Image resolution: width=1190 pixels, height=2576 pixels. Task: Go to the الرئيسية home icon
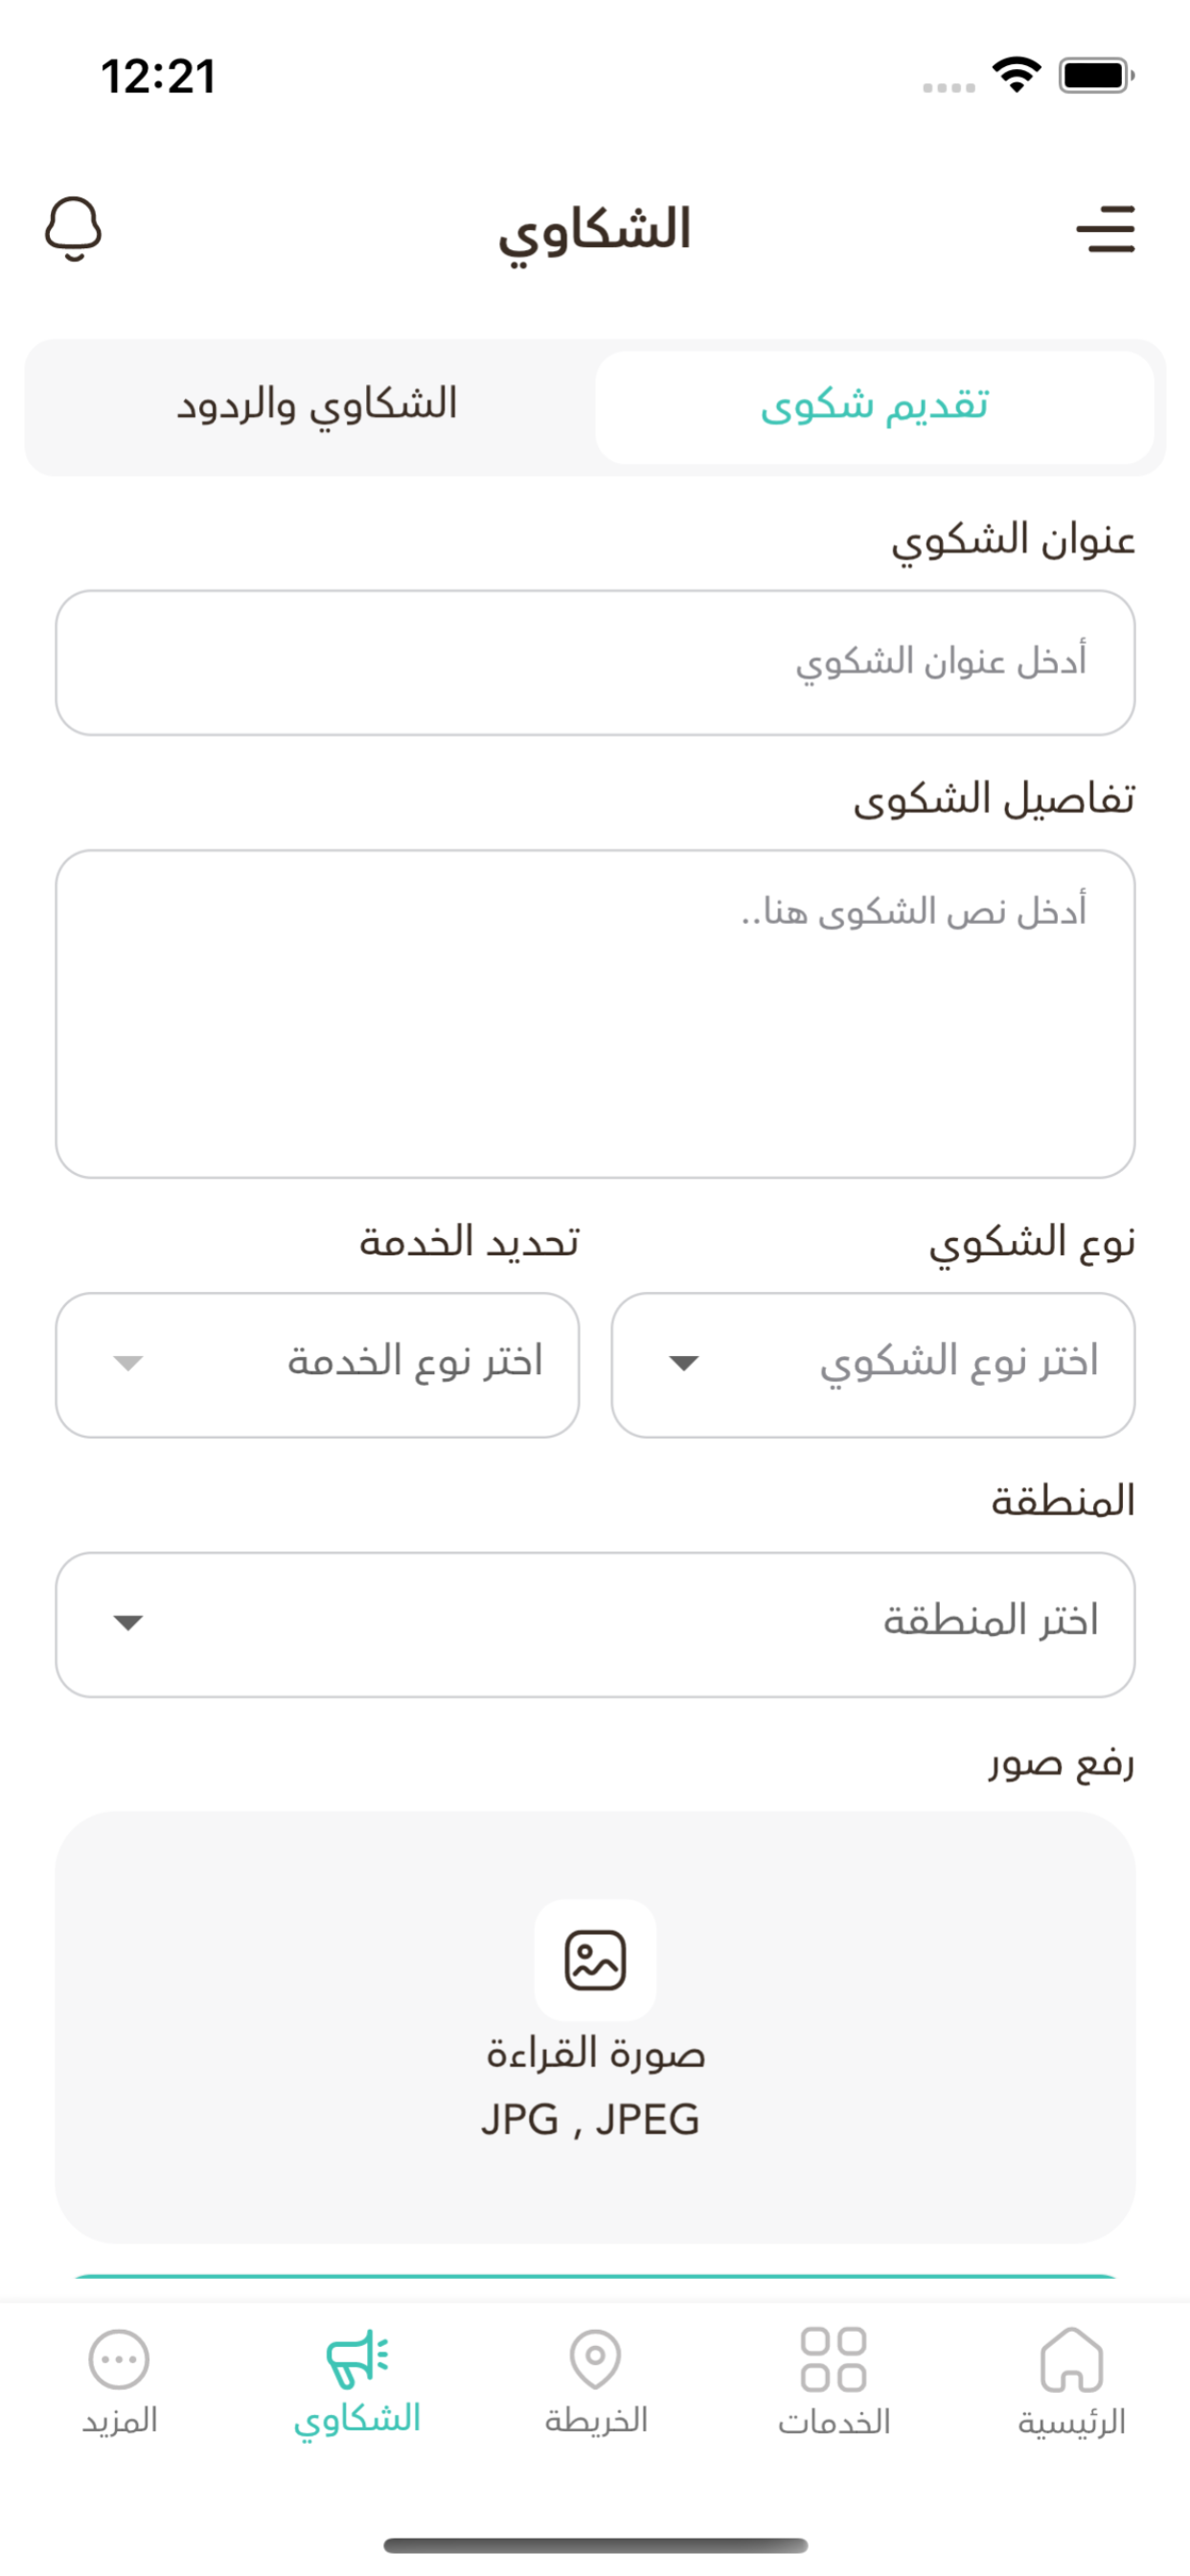pyautogui.click(x=1071, y=2358)
